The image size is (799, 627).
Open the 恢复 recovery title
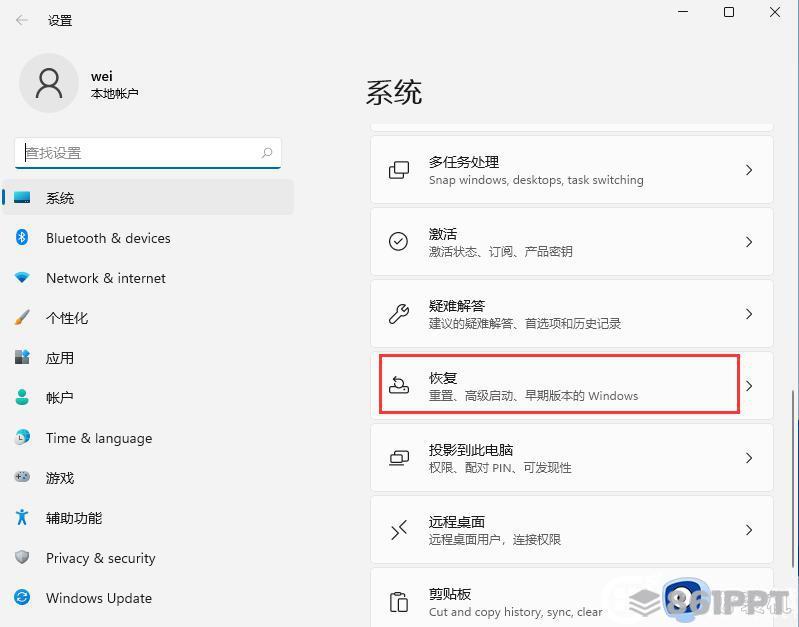(443, 378)
